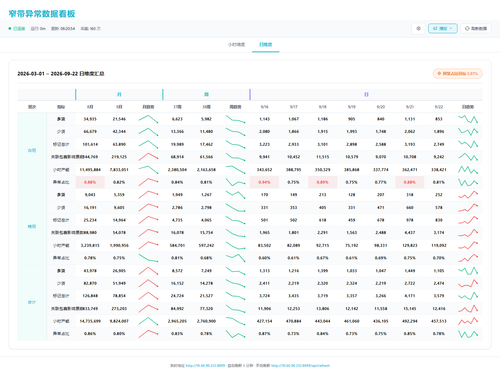Screen dimensions: 500x374
Task: Click the 2026-03-01 date range heading
Action: click(x=61, y=74)
